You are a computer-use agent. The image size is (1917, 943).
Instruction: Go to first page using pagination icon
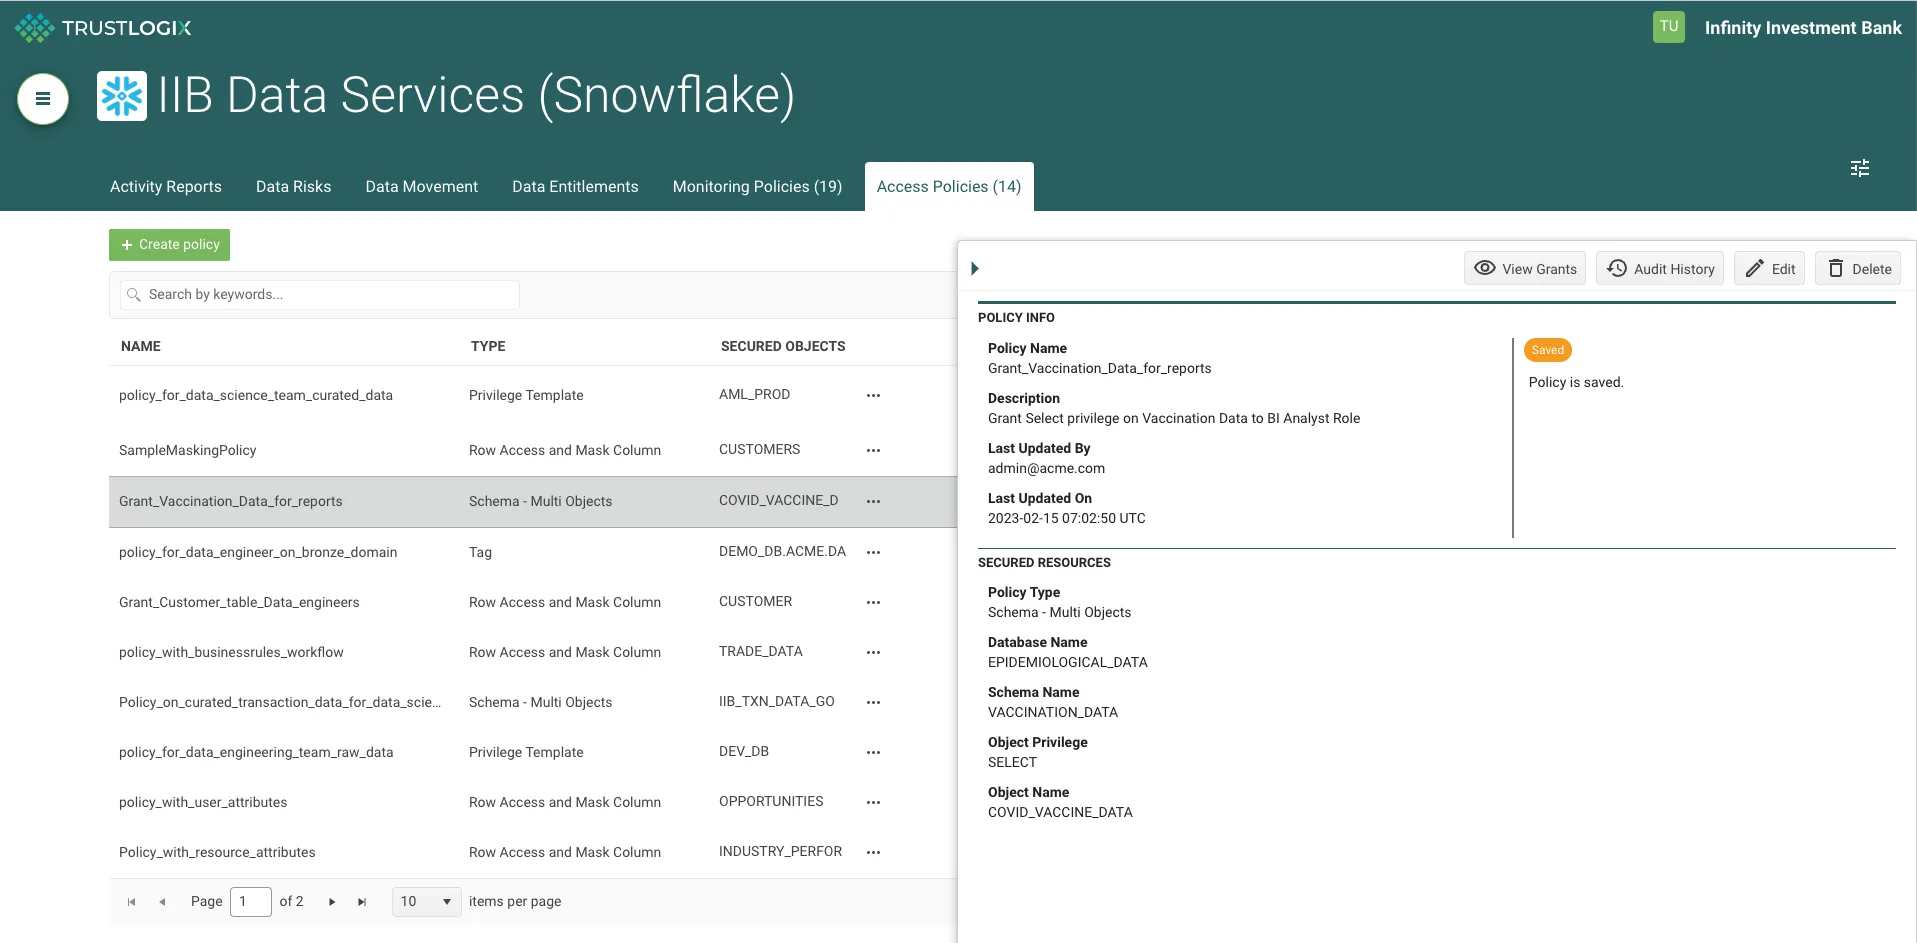pyautogui.click(x=131, y=901)
